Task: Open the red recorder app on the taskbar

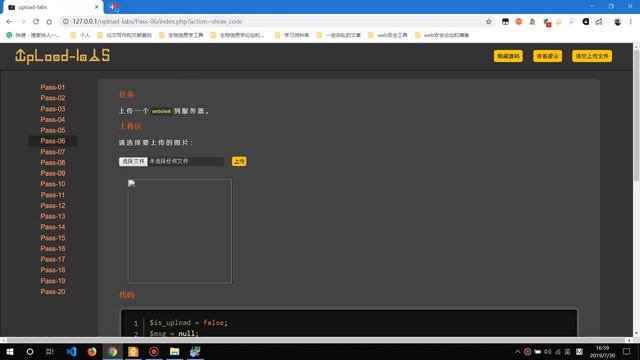Action: (x=154, y=351)
